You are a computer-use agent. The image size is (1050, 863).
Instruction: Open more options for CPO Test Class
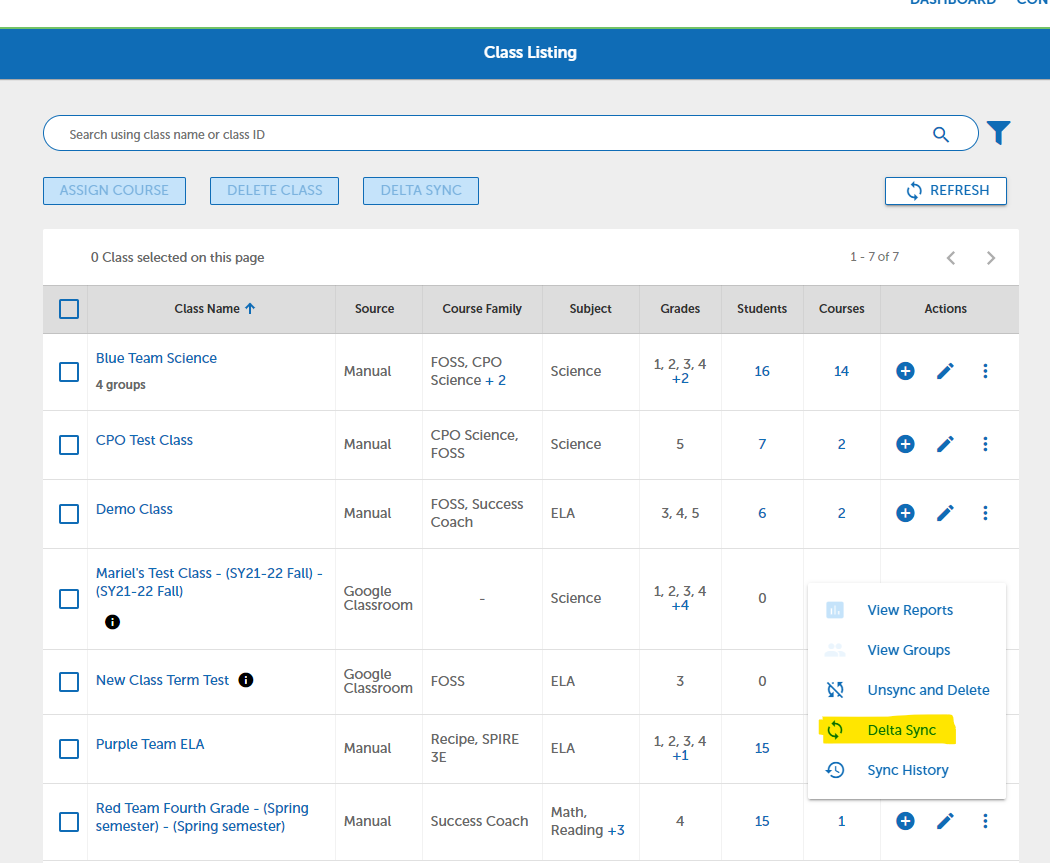click(x=985, y=444)
